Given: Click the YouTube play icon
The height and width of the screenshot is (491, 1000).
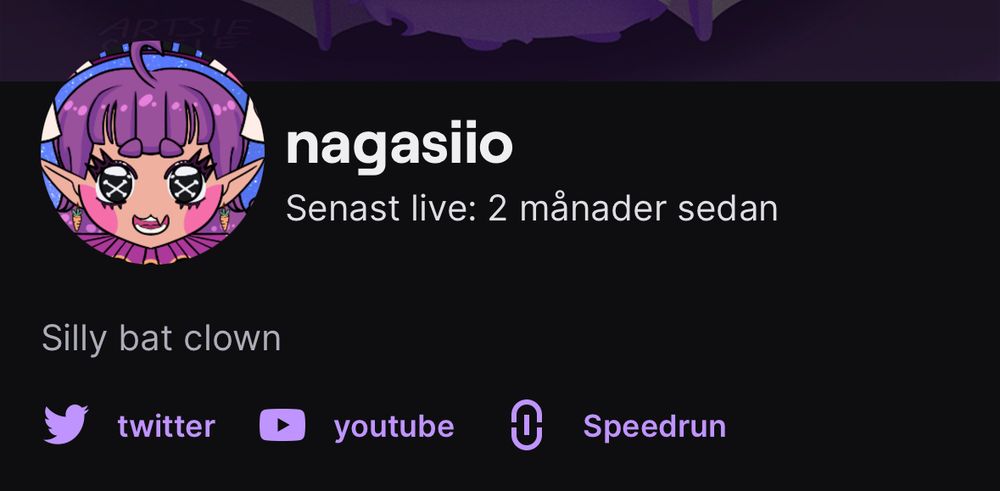Looking at the screenshot, I should [283, 425].
